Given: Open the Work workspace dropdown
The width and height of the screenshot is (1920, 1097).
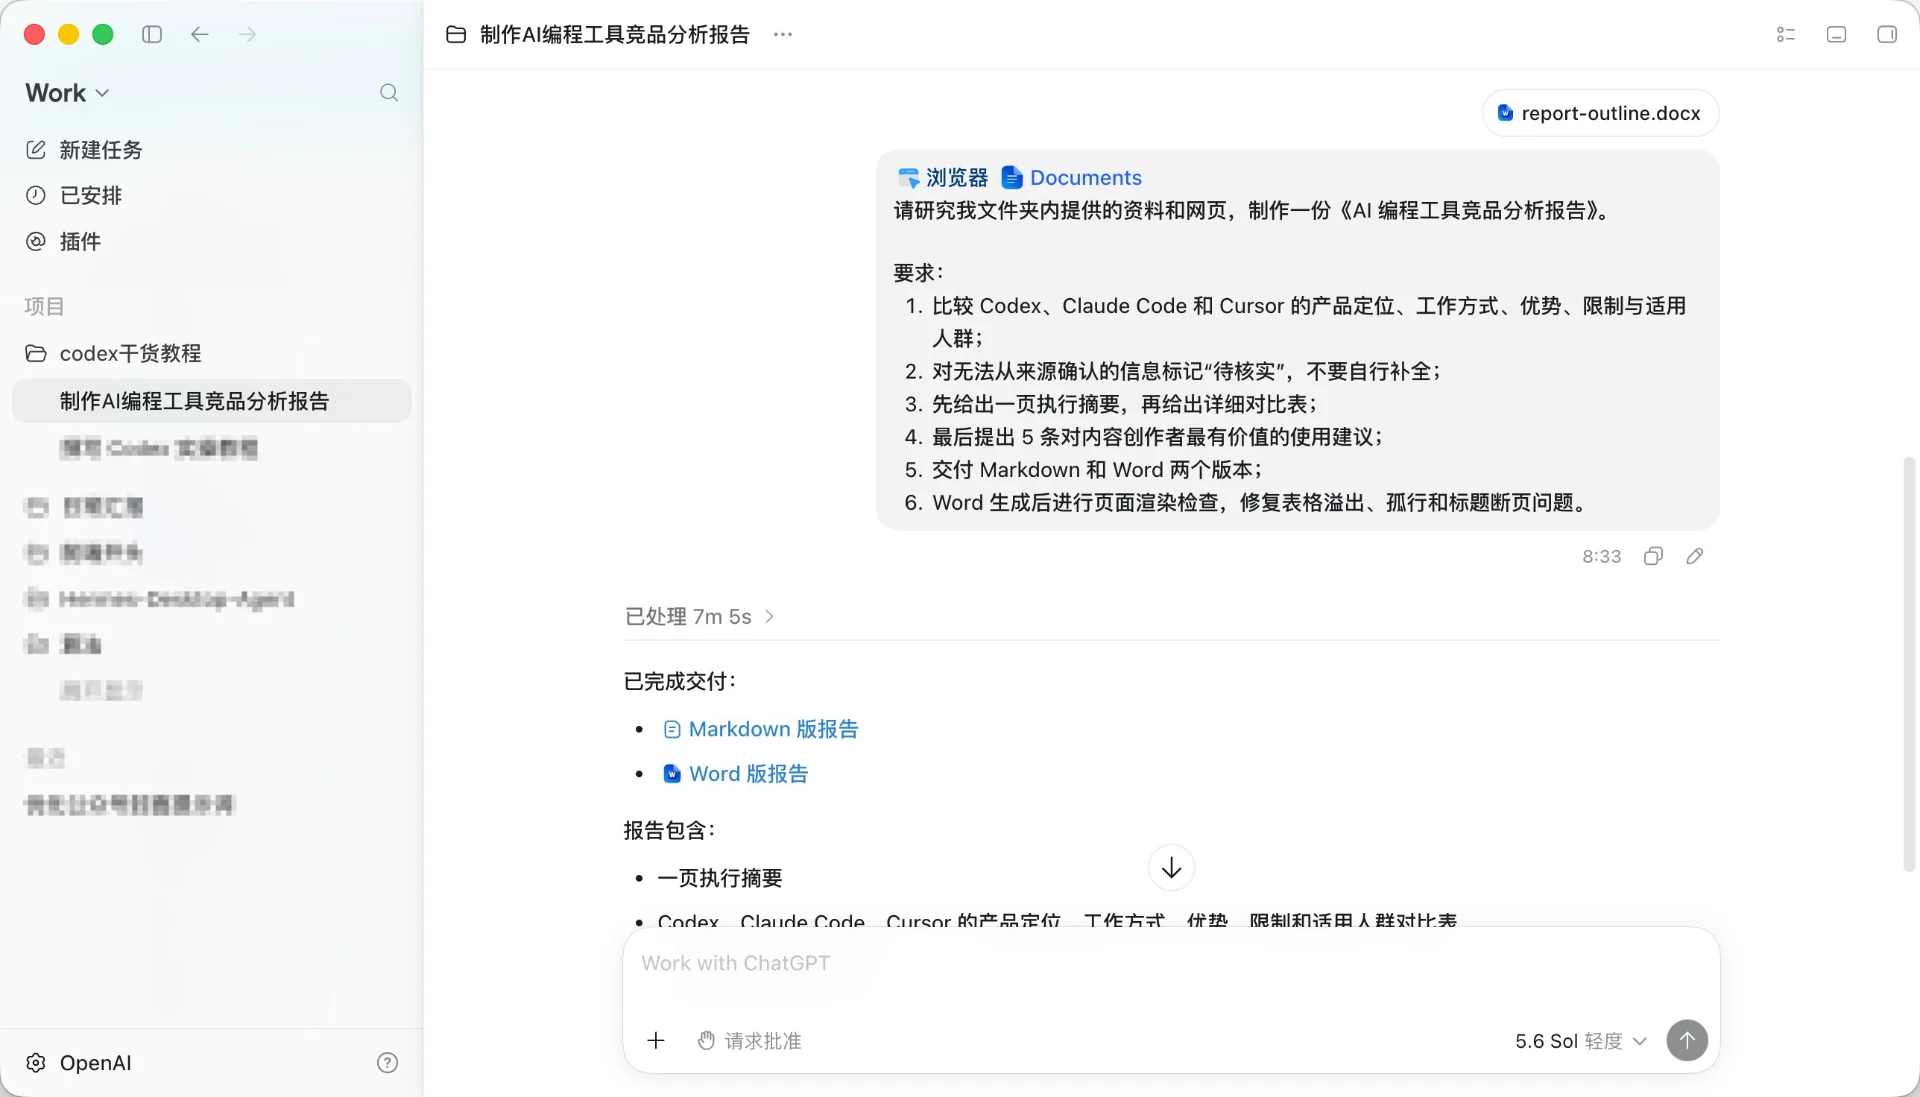Looking at the screenshot, I should tap(67, 93).
